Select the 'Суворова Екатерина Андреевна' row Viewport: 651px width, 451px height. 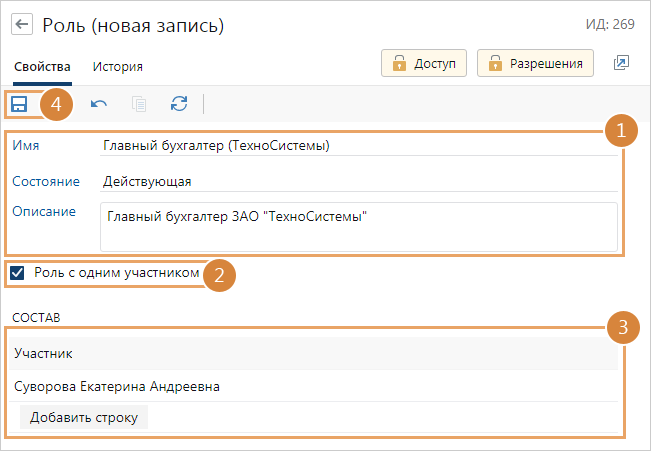click(117, 386)
